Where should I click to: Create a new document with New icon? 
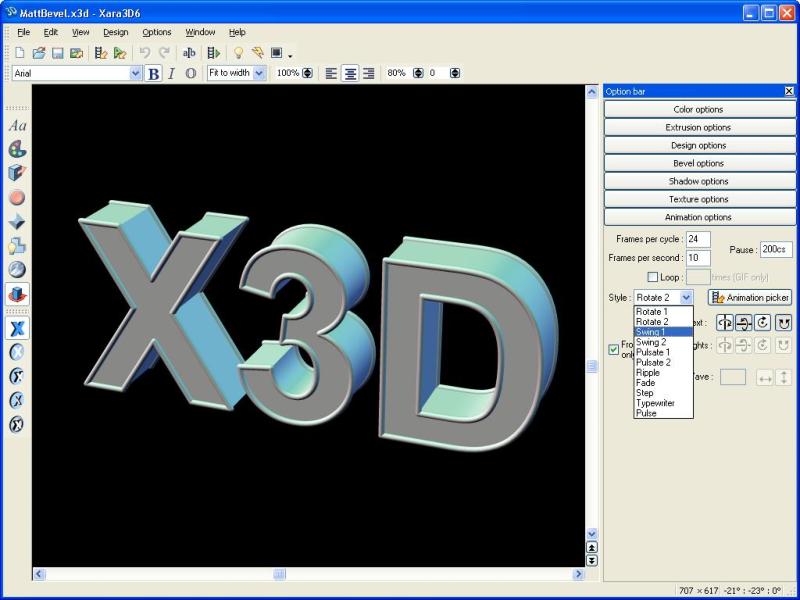tap(19, 53)
